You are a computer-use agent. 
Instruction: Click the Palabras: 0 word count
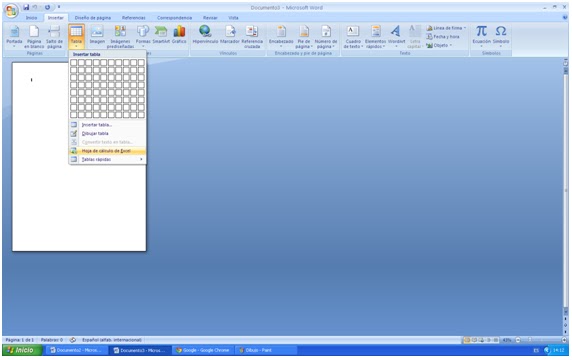(52, 340)
